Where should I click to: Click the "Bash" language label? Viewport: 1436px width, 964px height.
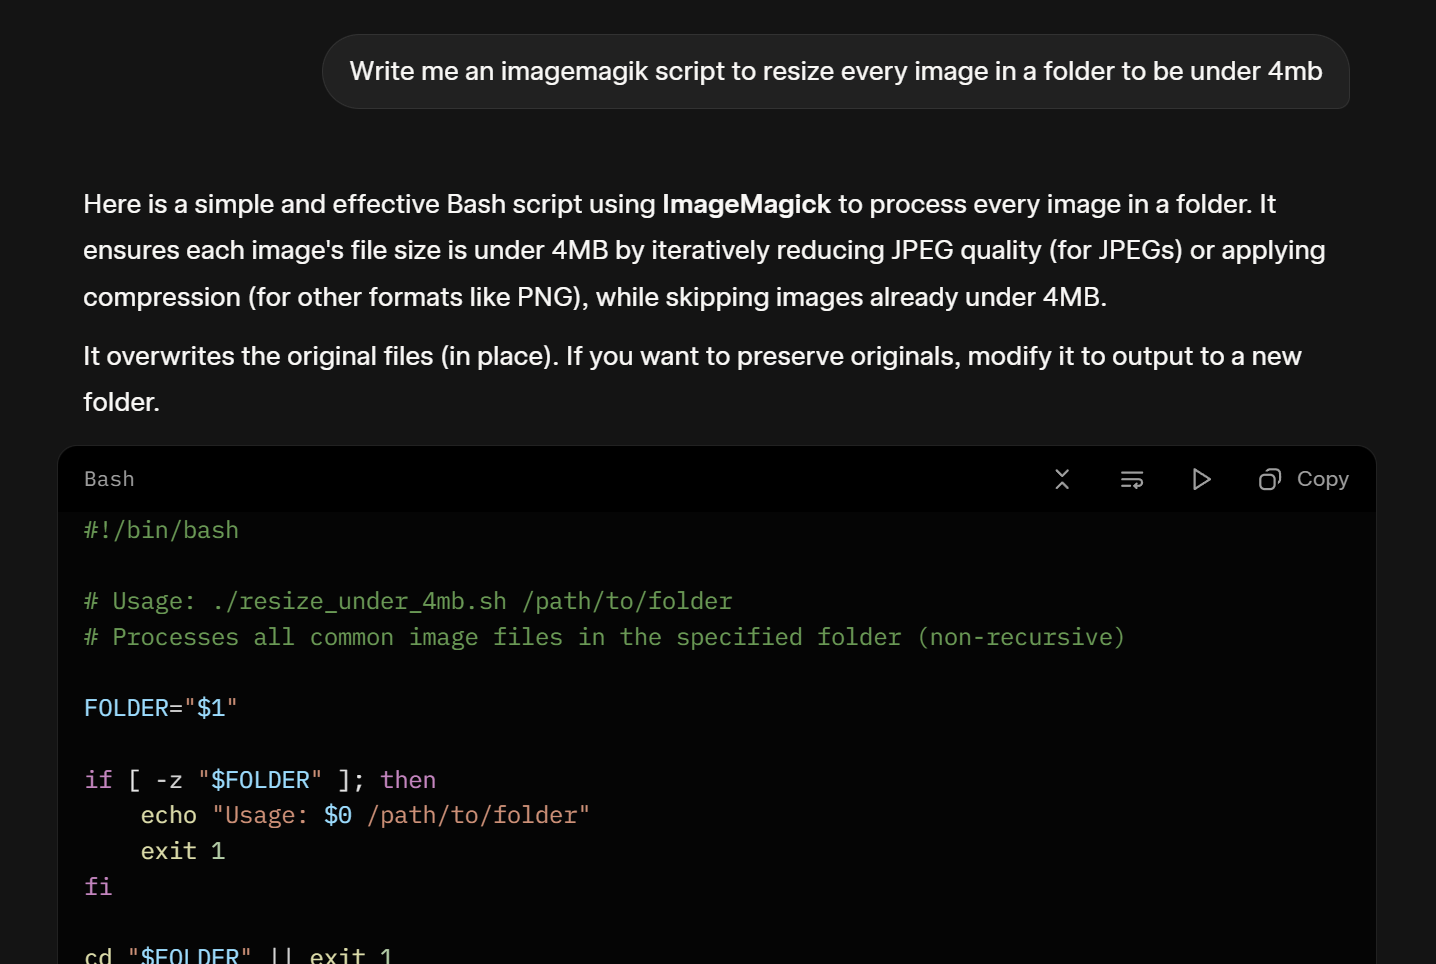pyautogui.click(x=109, y=480)
